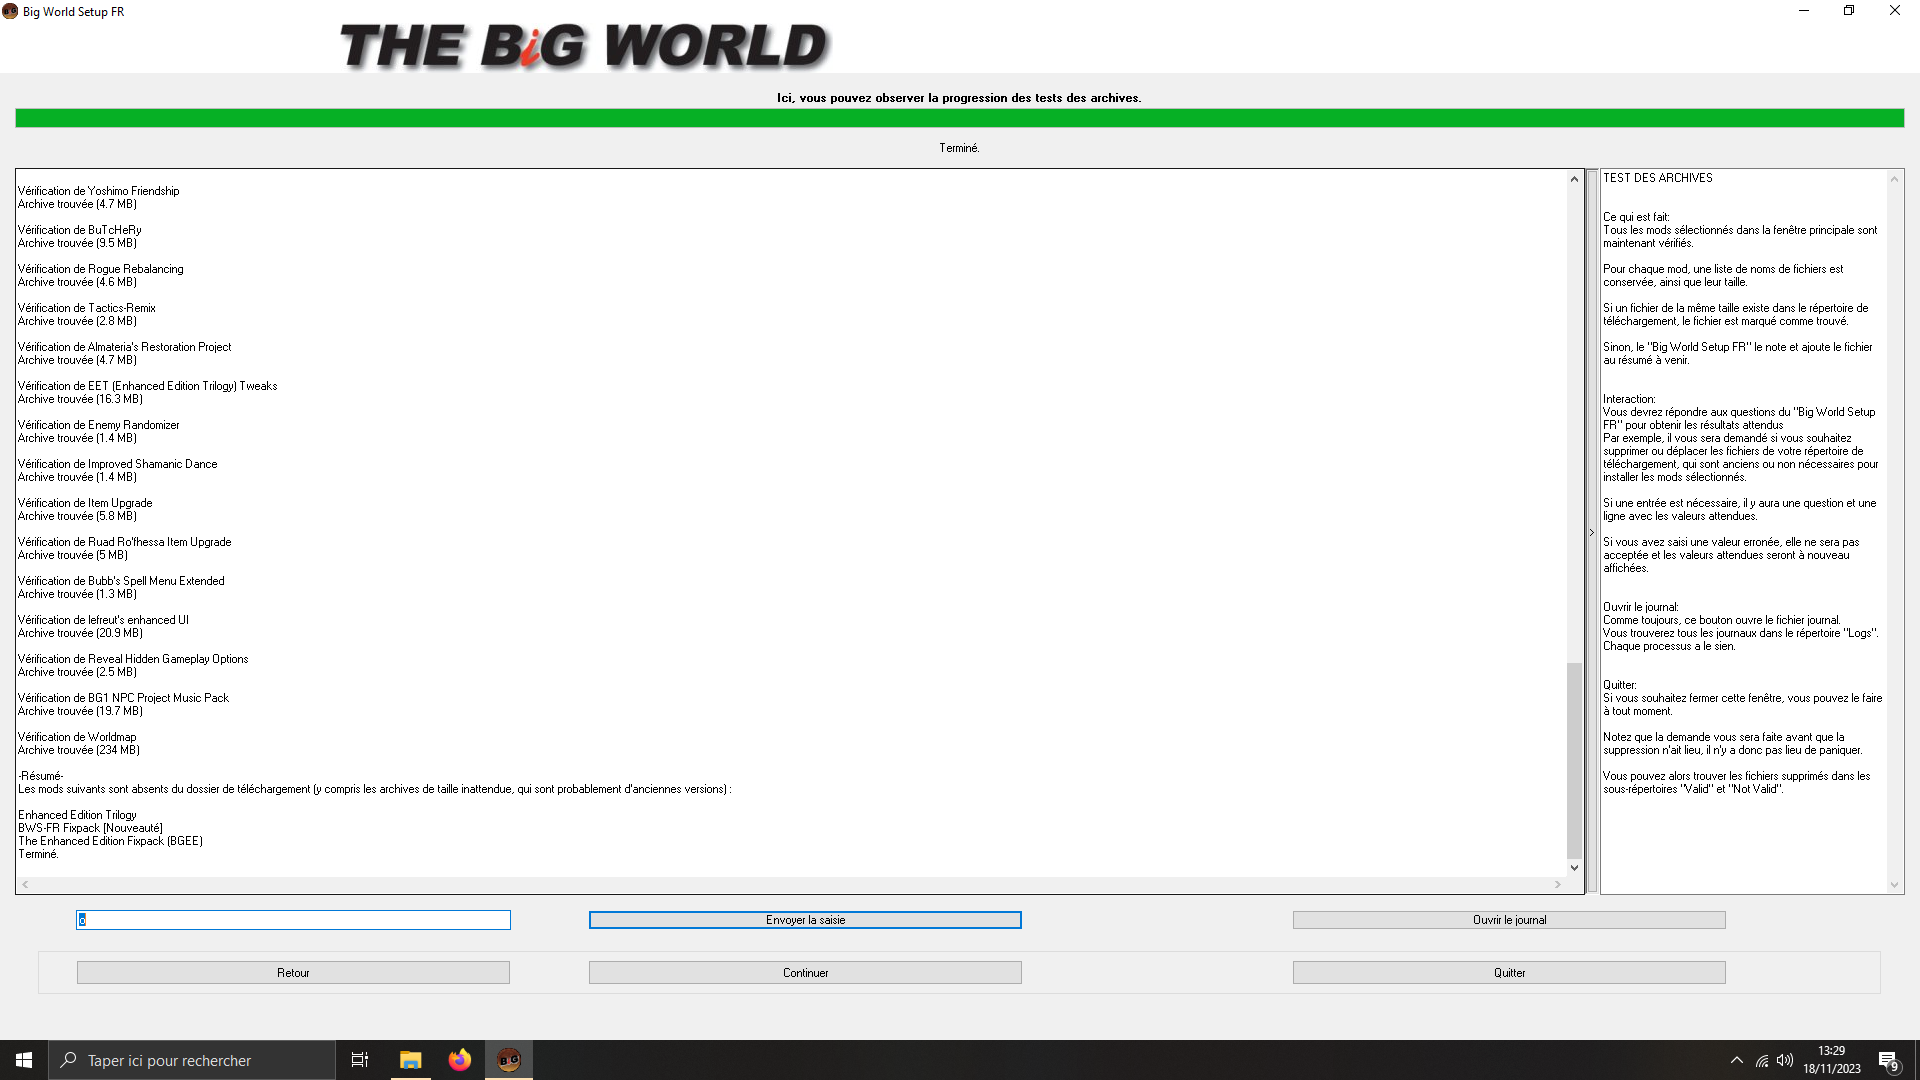Image resolution: width=1920 pixels, height=1080 pixels.
Task: Open Task View from taskbar
Action: click(x=360, y=1060)
